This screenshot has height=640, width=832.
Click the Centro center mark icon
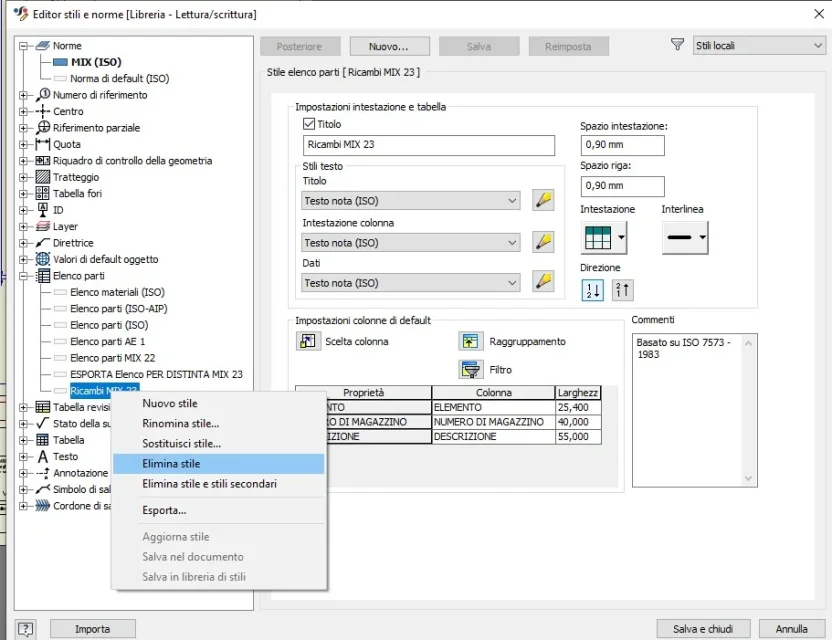[x=43, y=111]
